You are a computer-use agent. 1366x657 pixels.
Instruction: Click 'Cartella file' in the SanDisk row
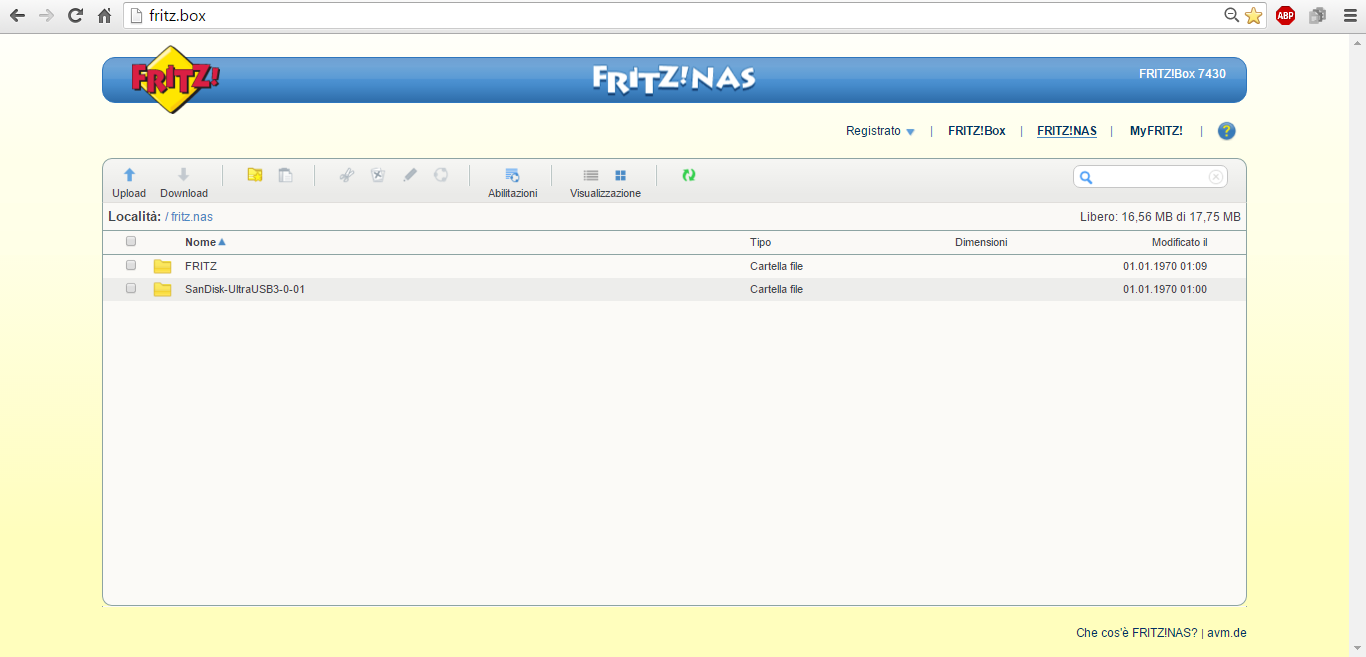(776, 289)
